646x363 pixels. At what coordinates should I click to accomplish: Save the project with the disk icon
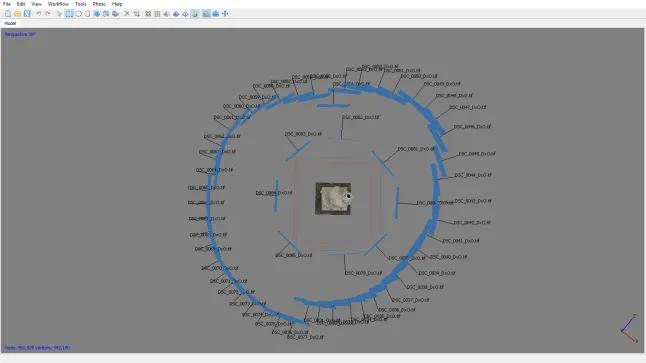27,14
